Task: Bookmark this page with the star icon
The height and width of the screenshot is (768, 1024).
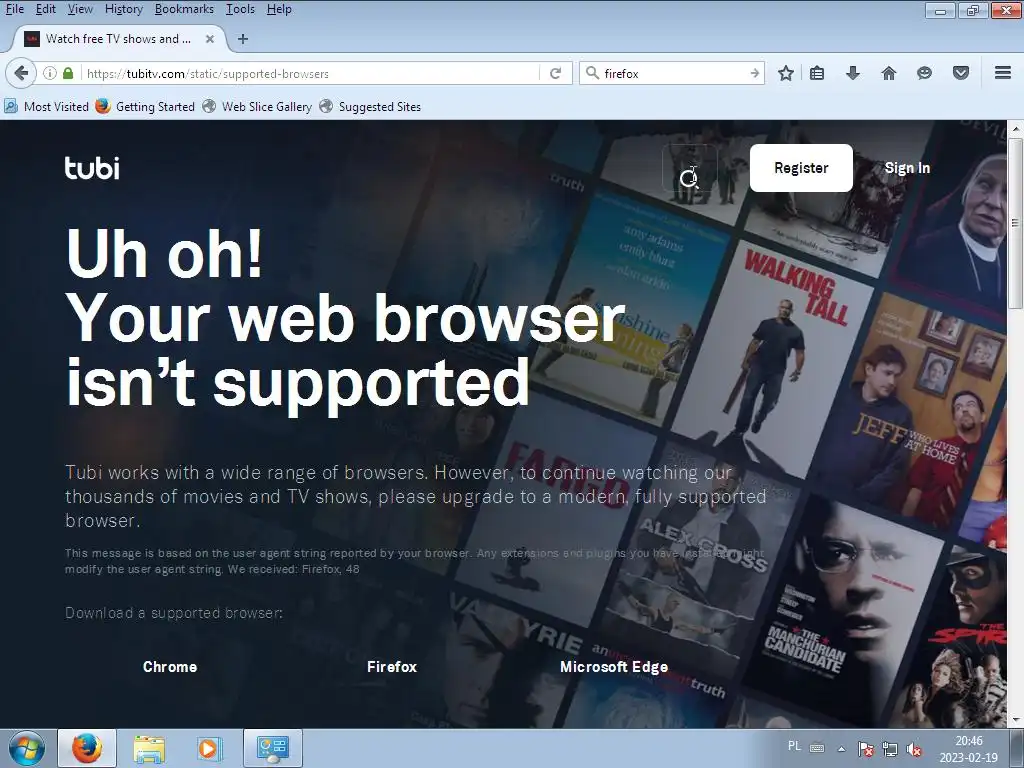Action: [786, 73]
